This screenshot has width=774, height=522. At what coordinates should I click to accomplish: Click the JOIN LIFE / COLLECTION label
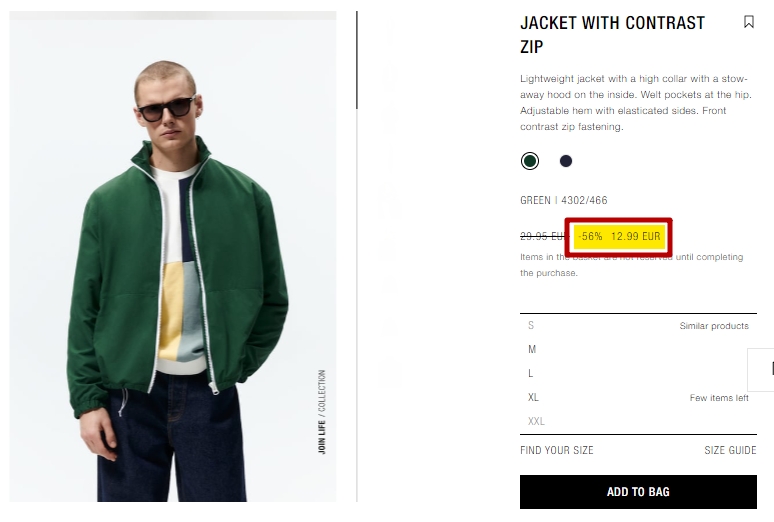321,412
